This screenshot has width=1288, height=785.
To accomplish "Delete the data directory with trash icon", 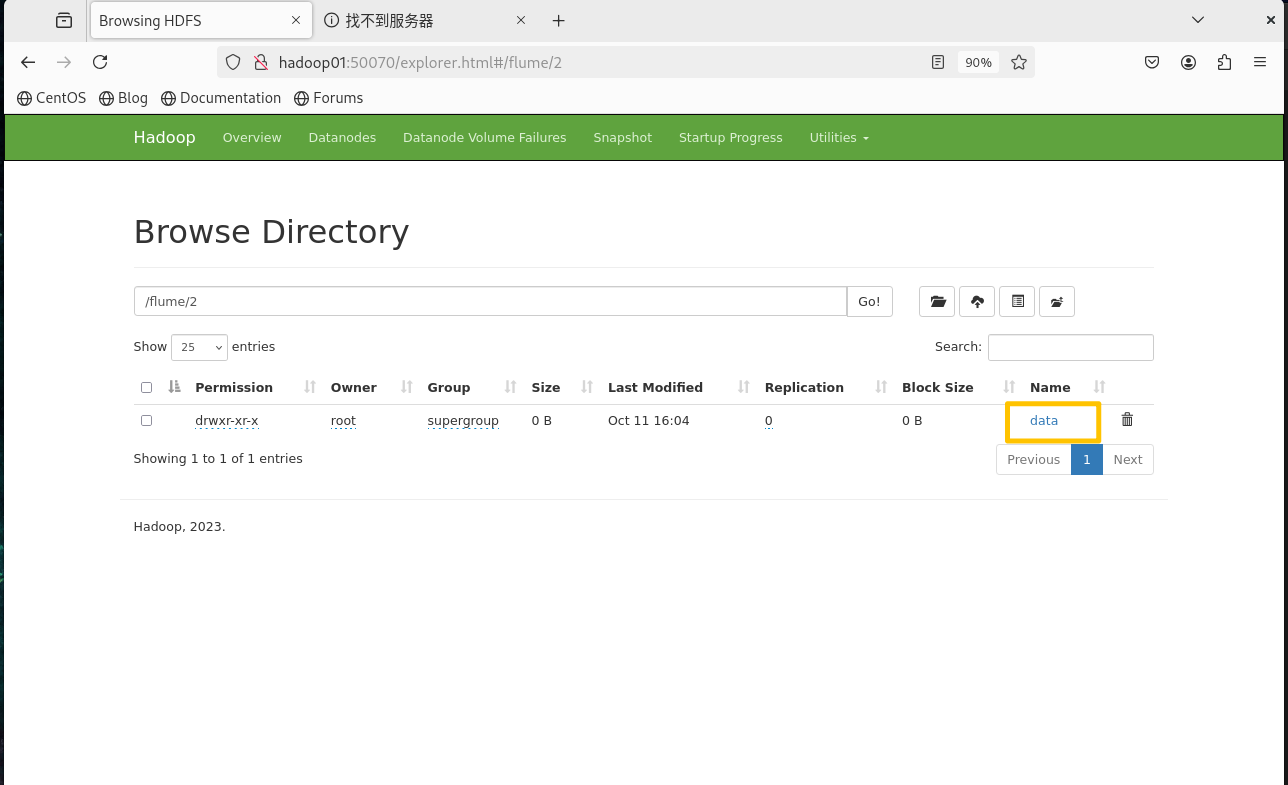I will coord(1127,420).
